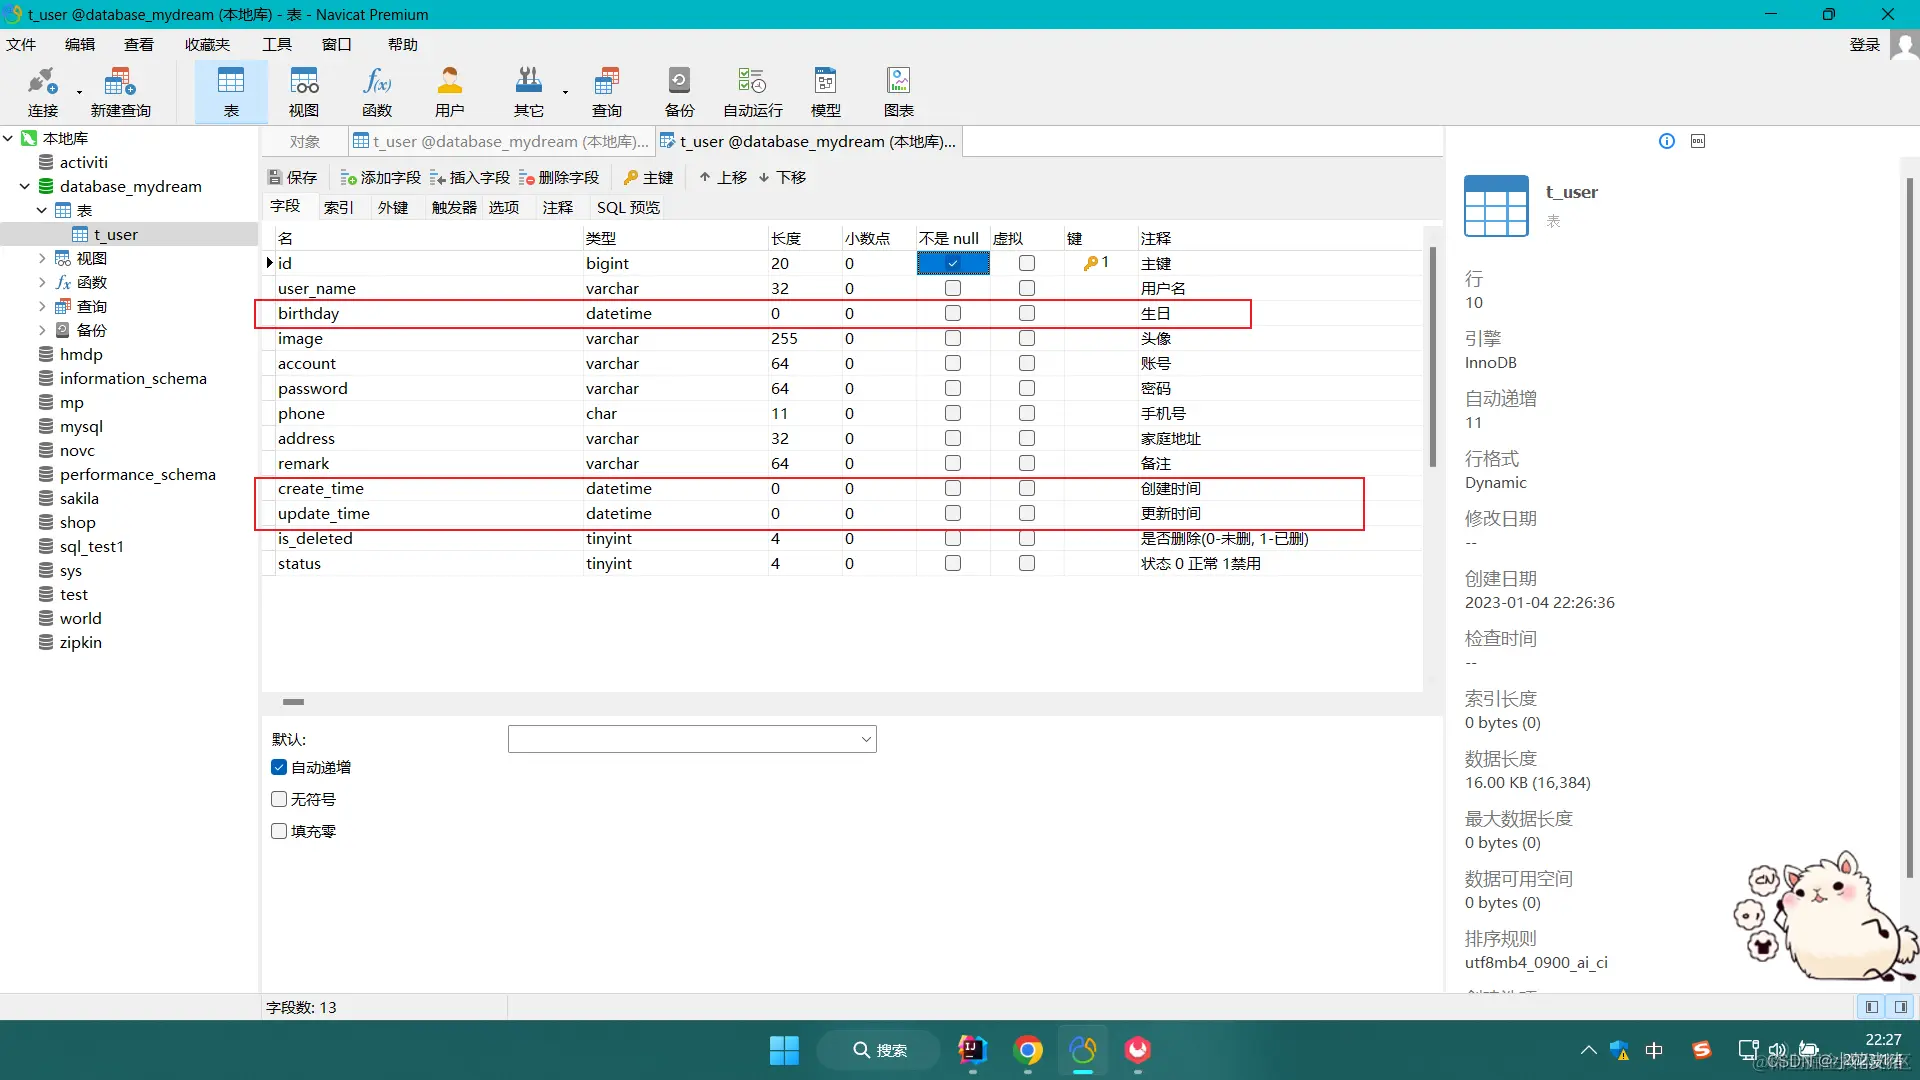Screen dimensions: 1920x1080
Task: Open the Favorites menu
Action: [x=207, y=44]
